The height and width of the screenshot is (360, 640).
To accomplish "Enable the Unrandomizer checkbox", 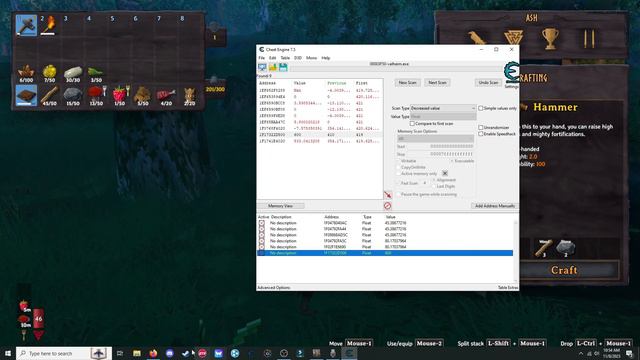I will point(481,127).
